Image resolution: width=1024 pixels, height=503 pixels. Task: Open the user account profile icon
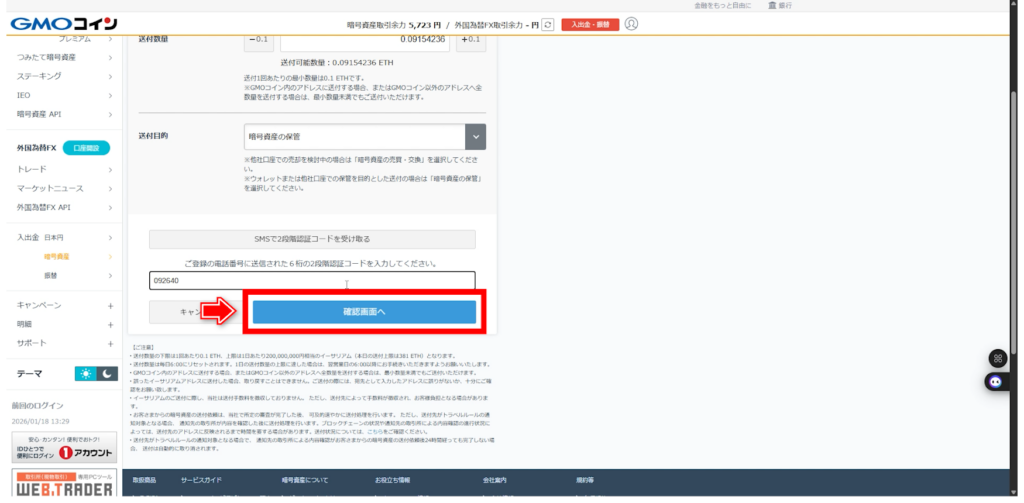point(631,23)
